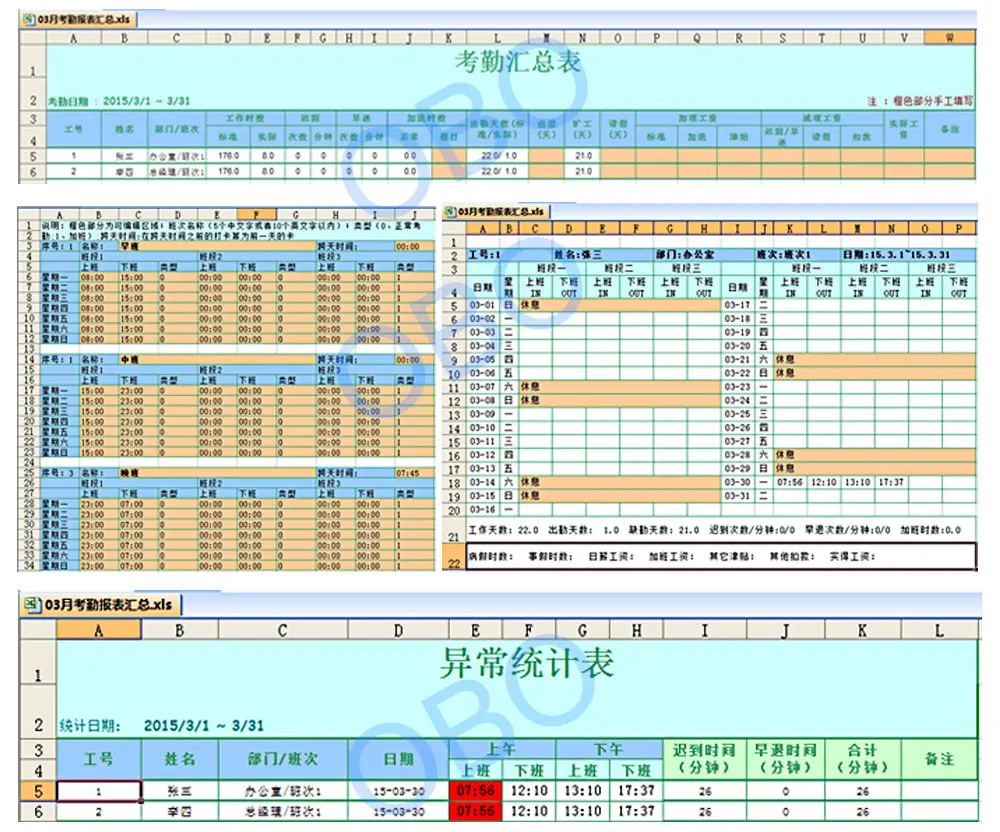
Task: Switch to the 03月考勤报表汇总.xls tab above 异常统计表
Action: pos(101,604)
